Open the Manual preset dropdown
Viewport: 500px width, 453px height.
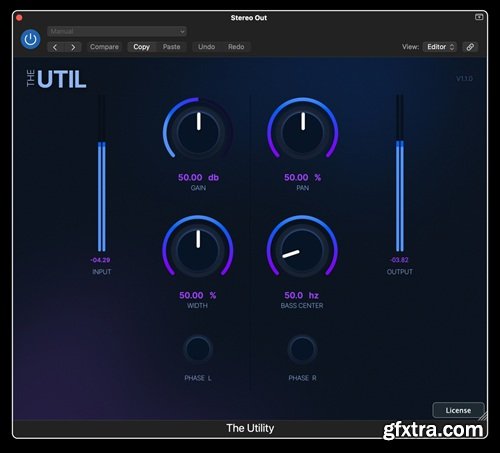pyautogui.click(x=117, y=31)
